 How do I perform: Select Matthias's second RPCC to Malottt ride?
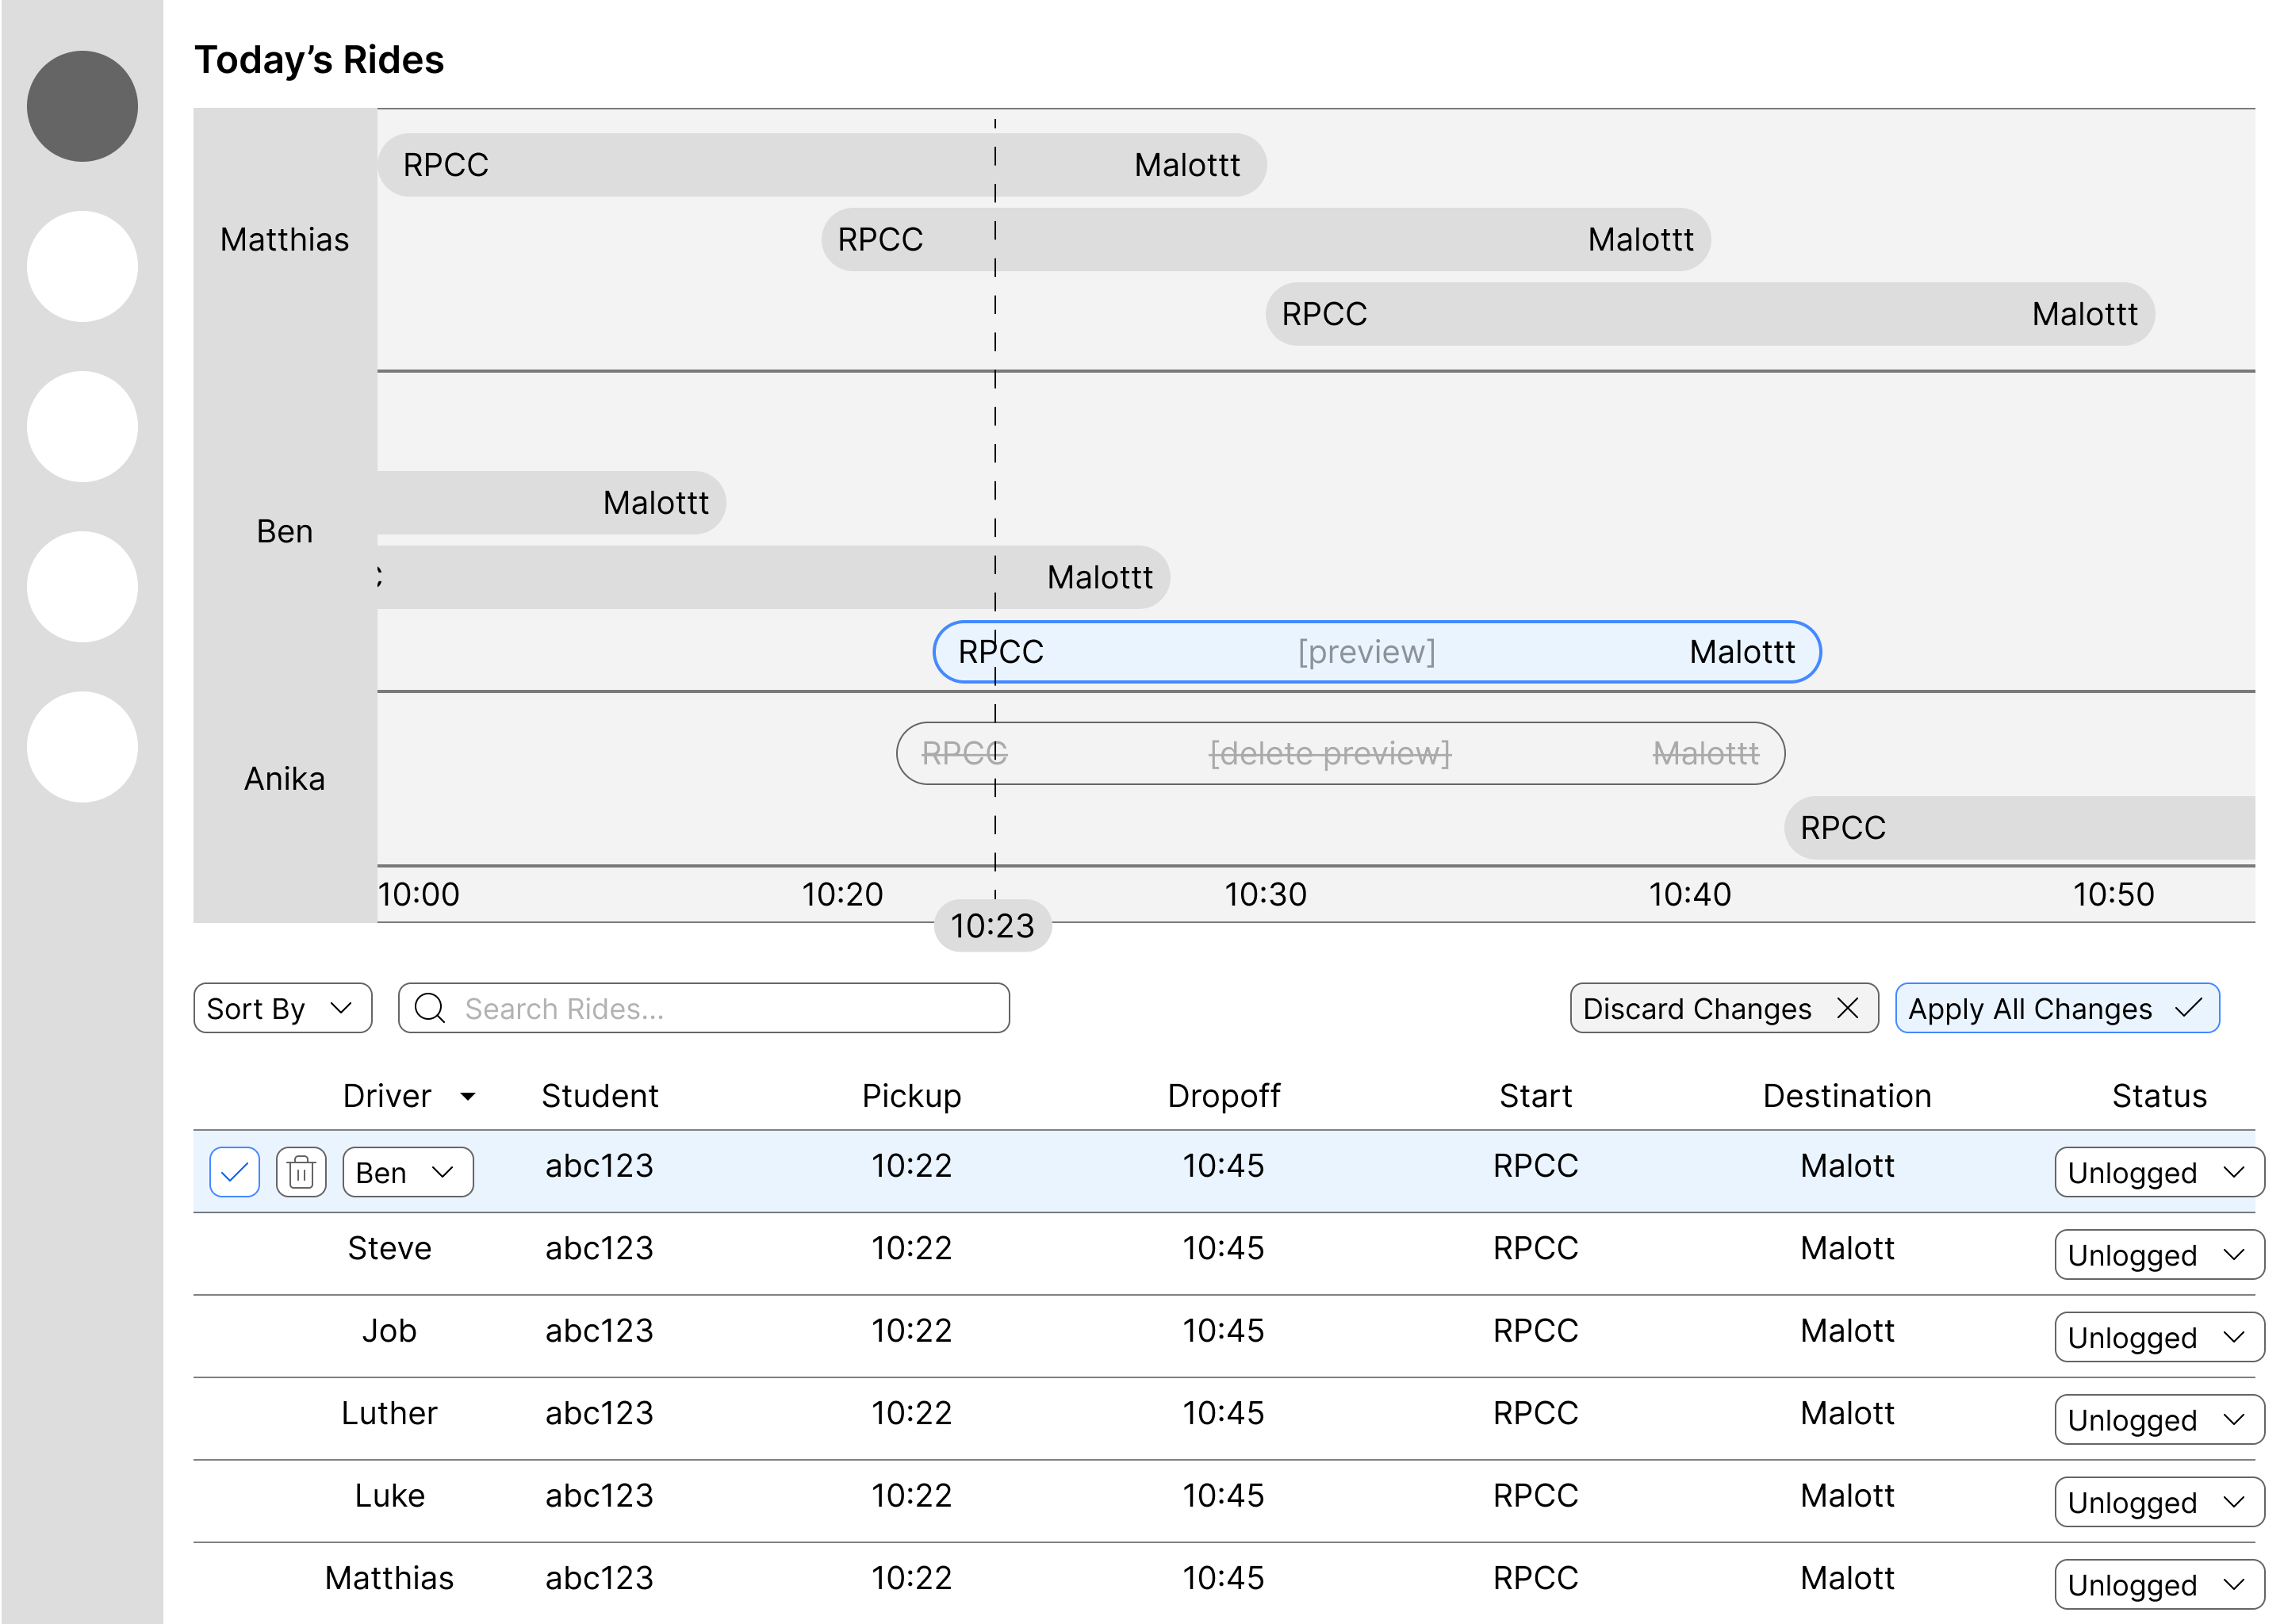tap(1266, 239)
